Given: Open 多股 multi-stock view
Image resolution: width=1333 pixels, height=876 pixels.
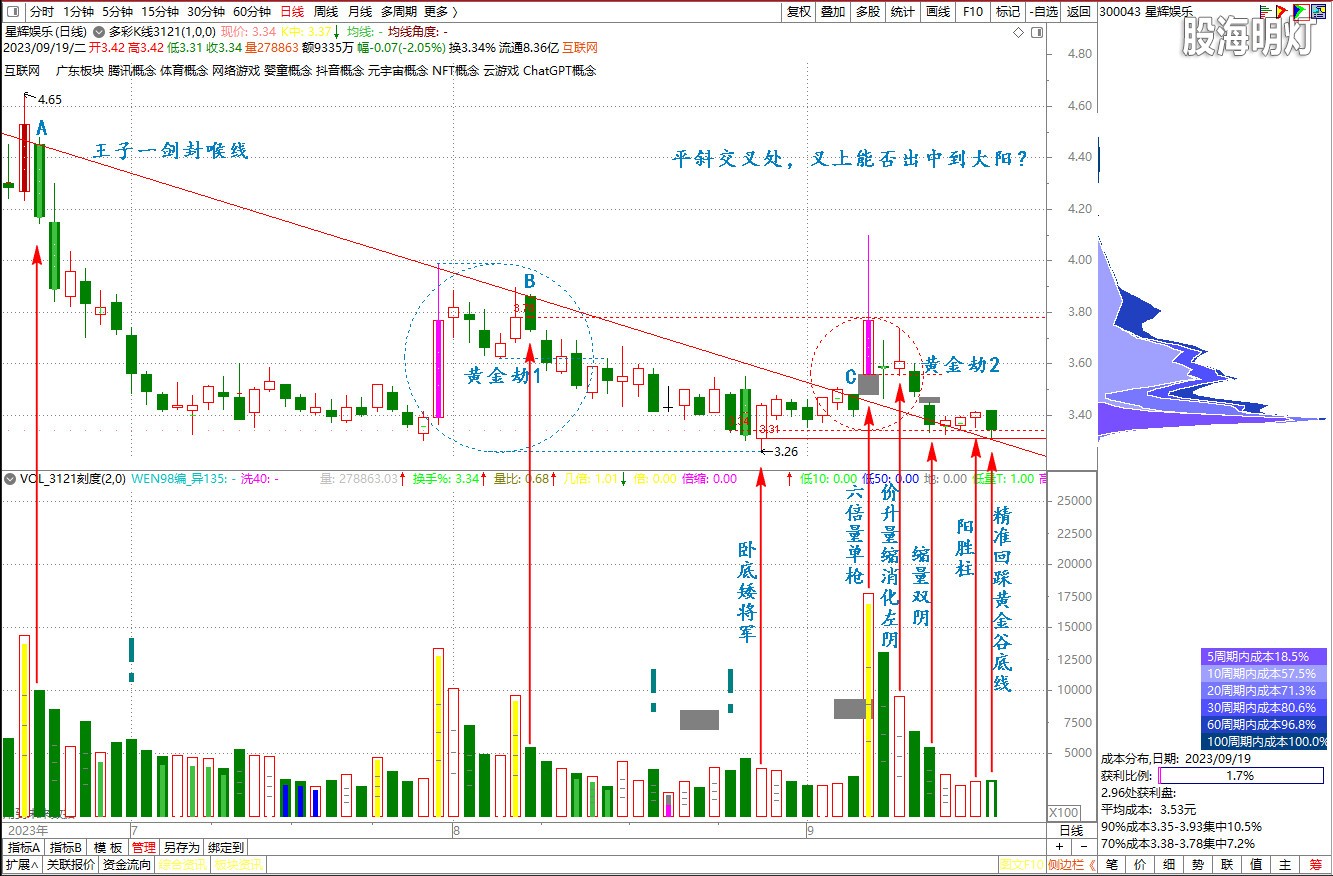Looking at the screenshot, I should (867, 12).
